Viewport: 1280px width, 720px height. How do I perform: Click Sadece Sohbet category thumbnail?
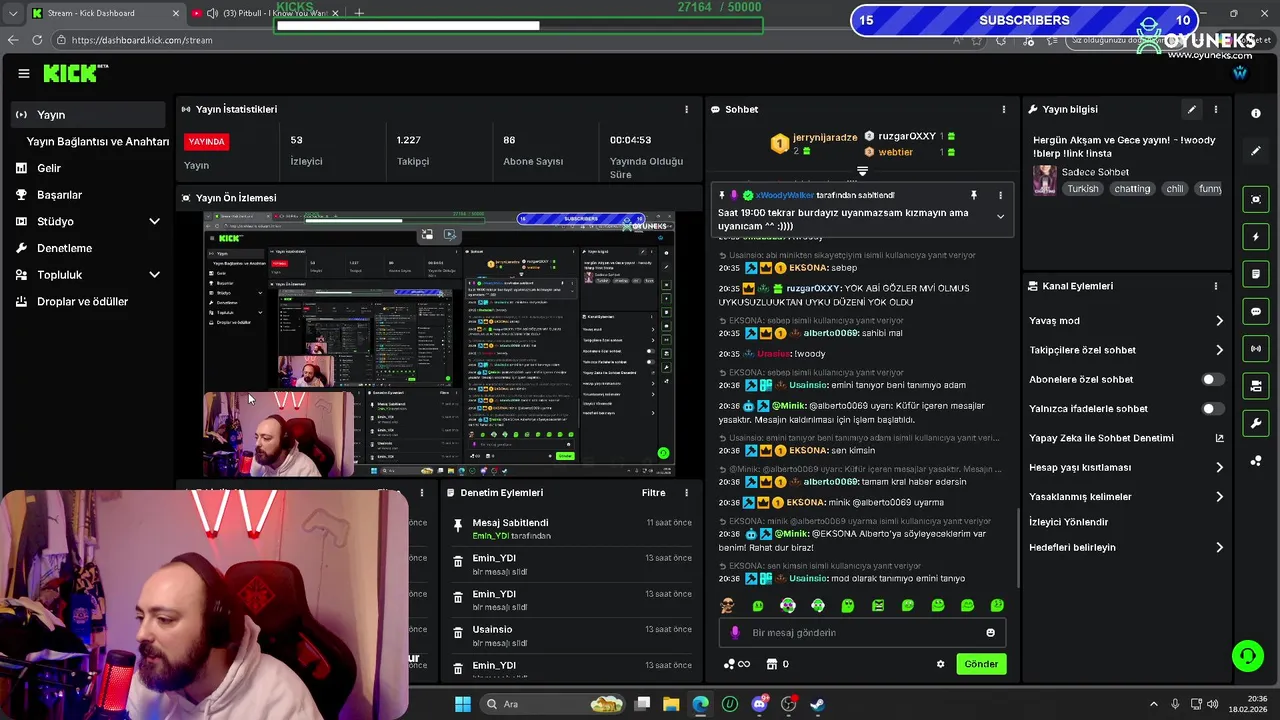pyautogui.click(x=1045, y=180)
